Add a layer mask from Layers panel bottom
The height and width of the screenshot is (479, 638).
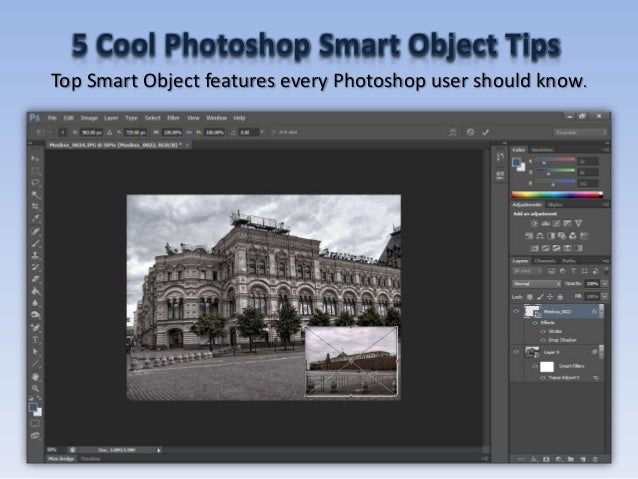[x=546, y=459]
